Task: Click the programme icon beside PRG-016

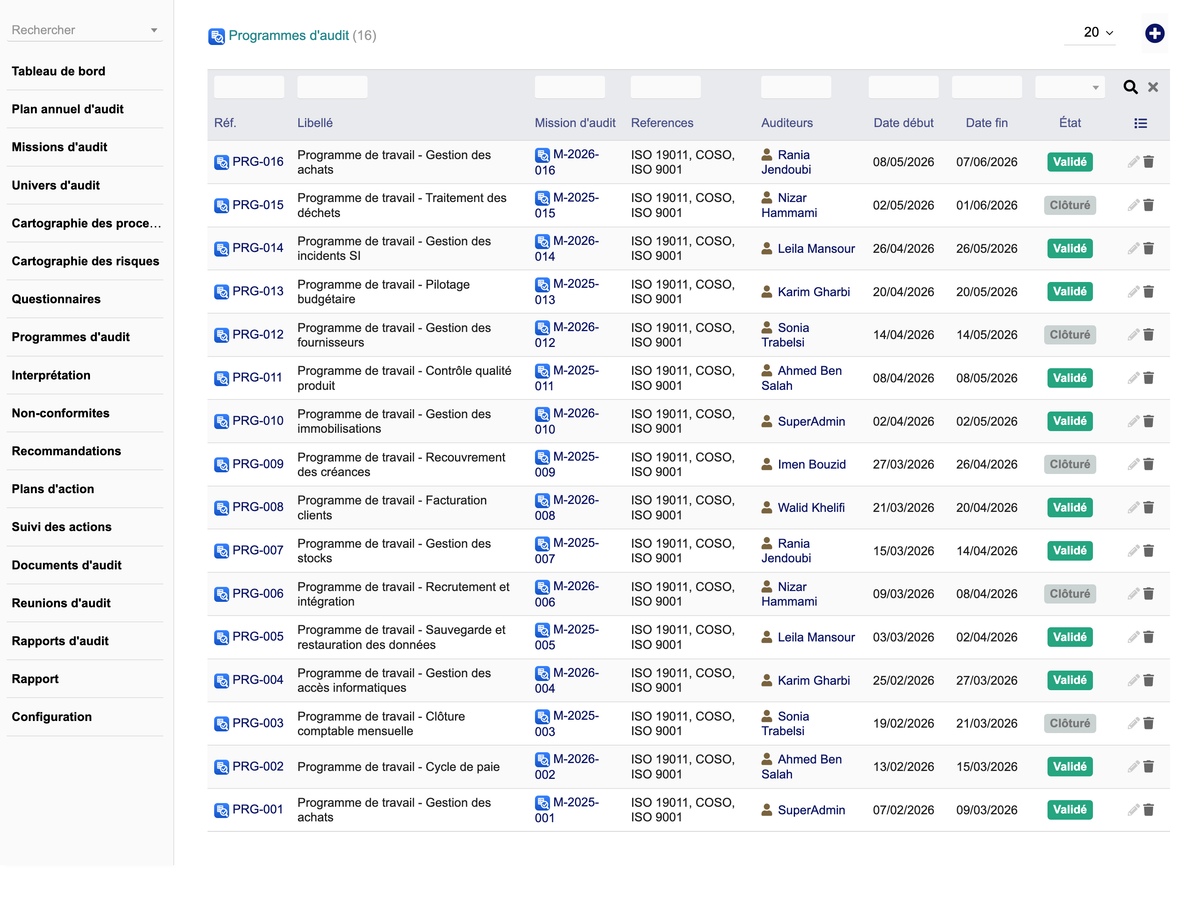Action: tap(222, 162)
